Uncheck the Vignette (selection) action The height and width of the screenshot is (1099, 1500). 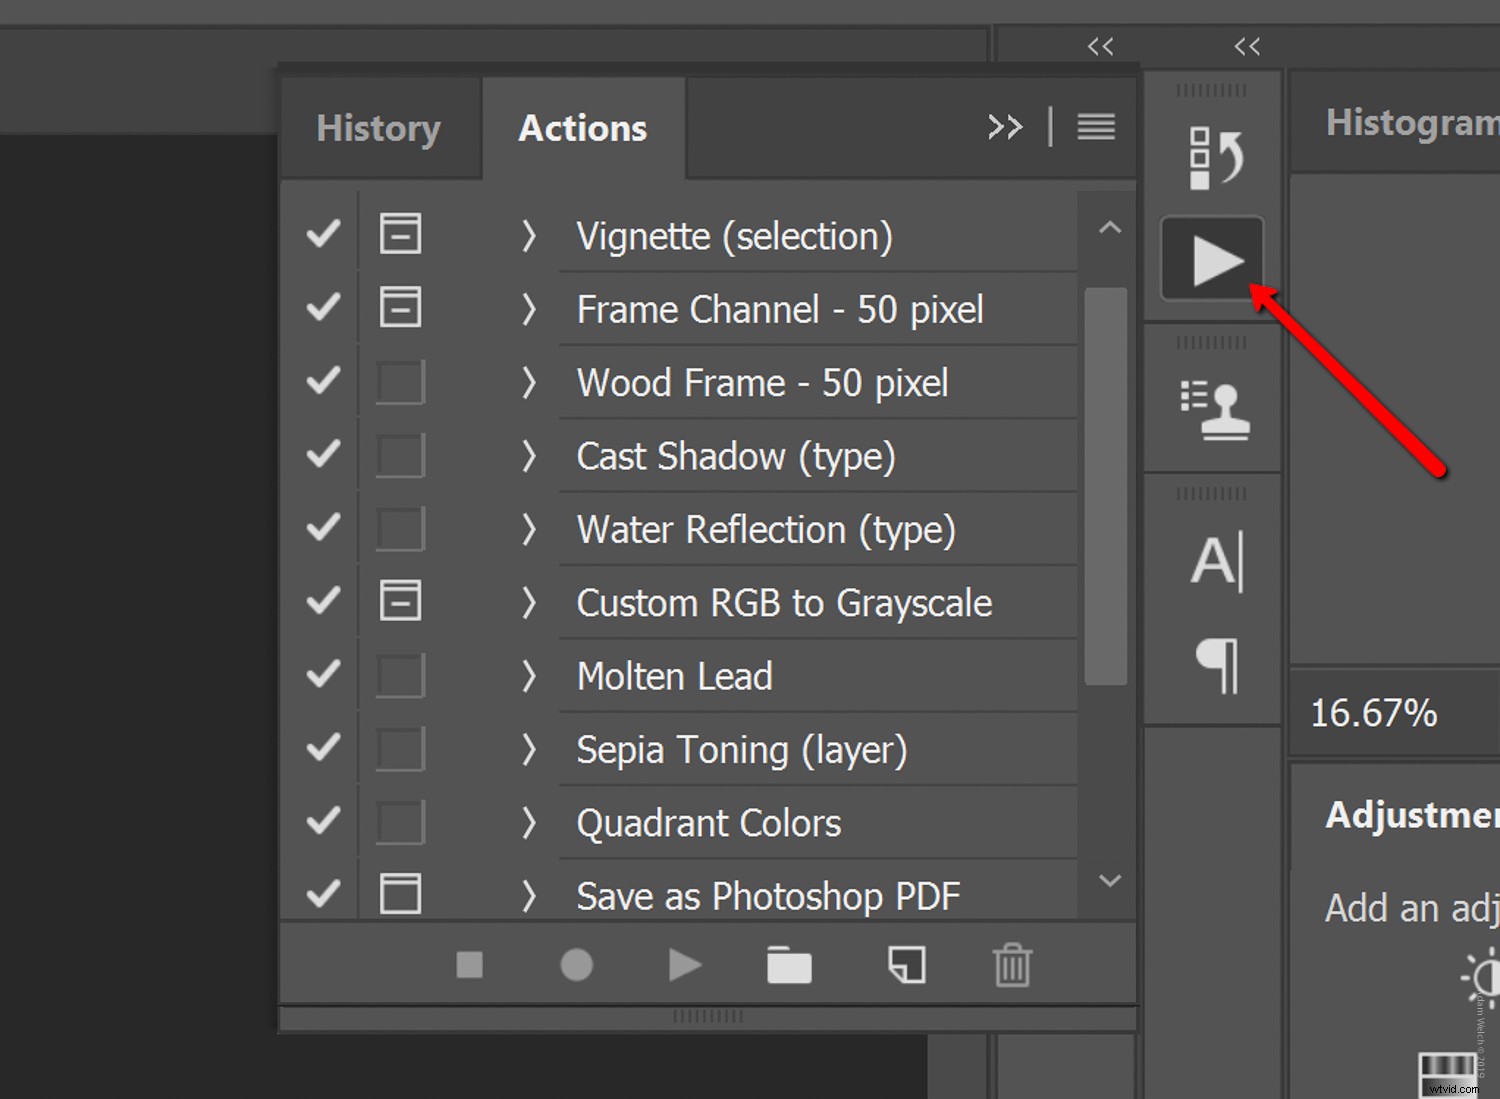point(322,234)
